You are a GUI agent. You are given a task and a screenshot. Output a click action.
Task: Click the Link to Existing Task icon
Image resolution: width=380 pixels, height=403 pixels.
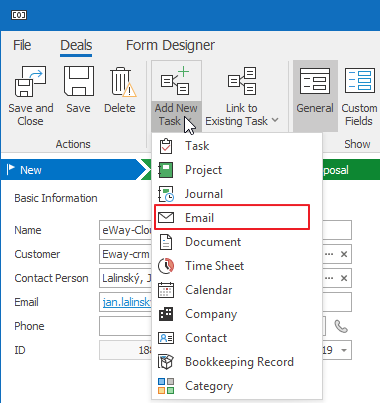pyautogui.click(x=242, y=81)
